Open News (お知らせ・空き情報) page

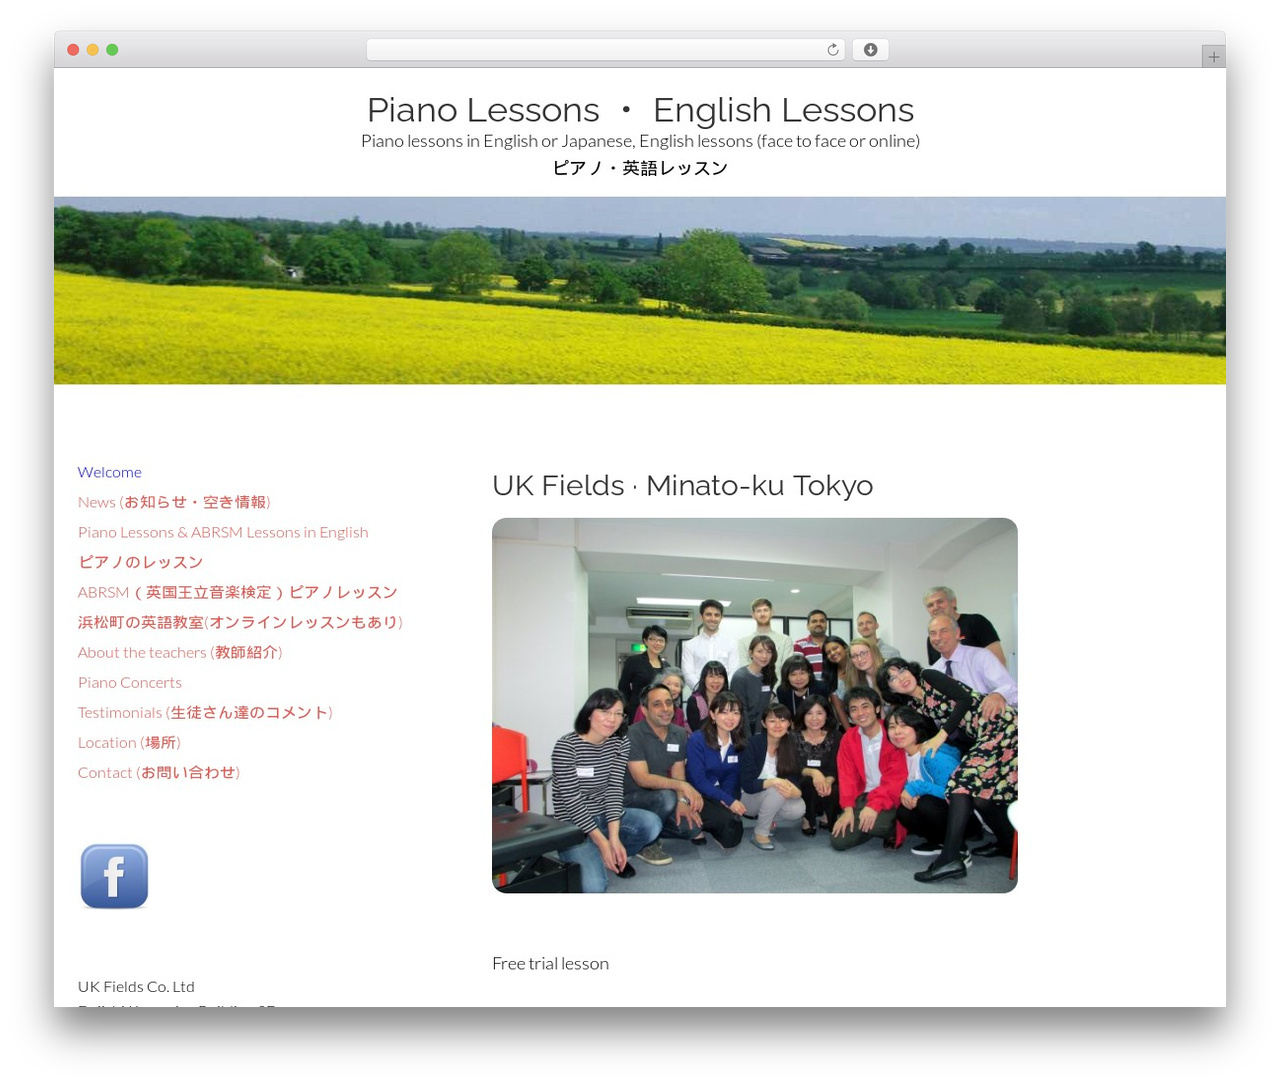tap(174, 502)
